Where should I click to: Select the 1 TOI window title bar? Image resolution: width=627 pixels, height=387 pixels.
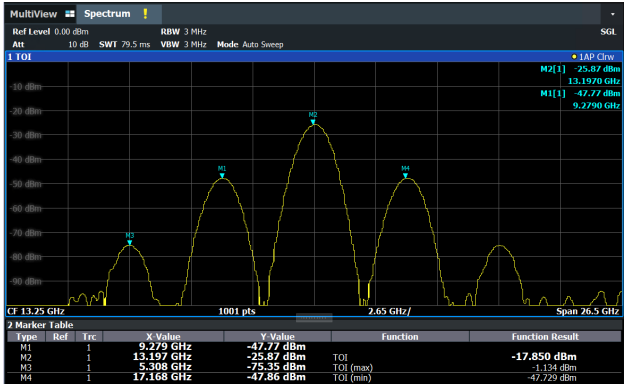pyautogui.click(x=314, y=57)
